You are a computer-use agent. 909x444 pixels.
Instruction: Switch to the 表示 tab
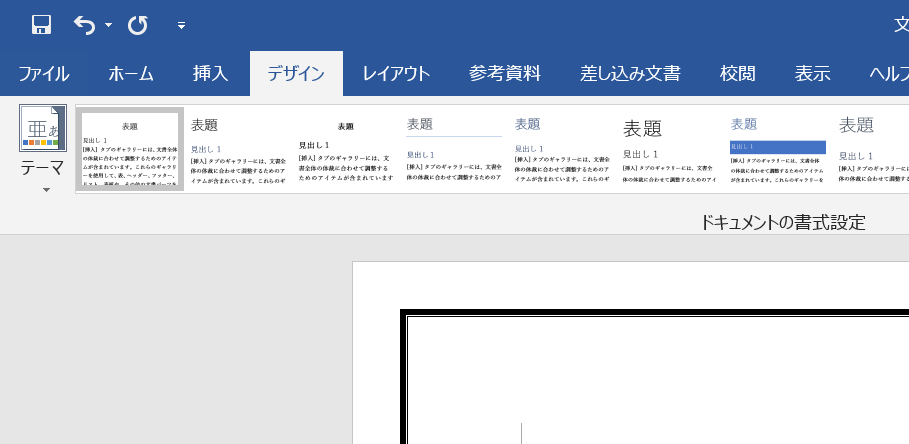pos(812,74)
